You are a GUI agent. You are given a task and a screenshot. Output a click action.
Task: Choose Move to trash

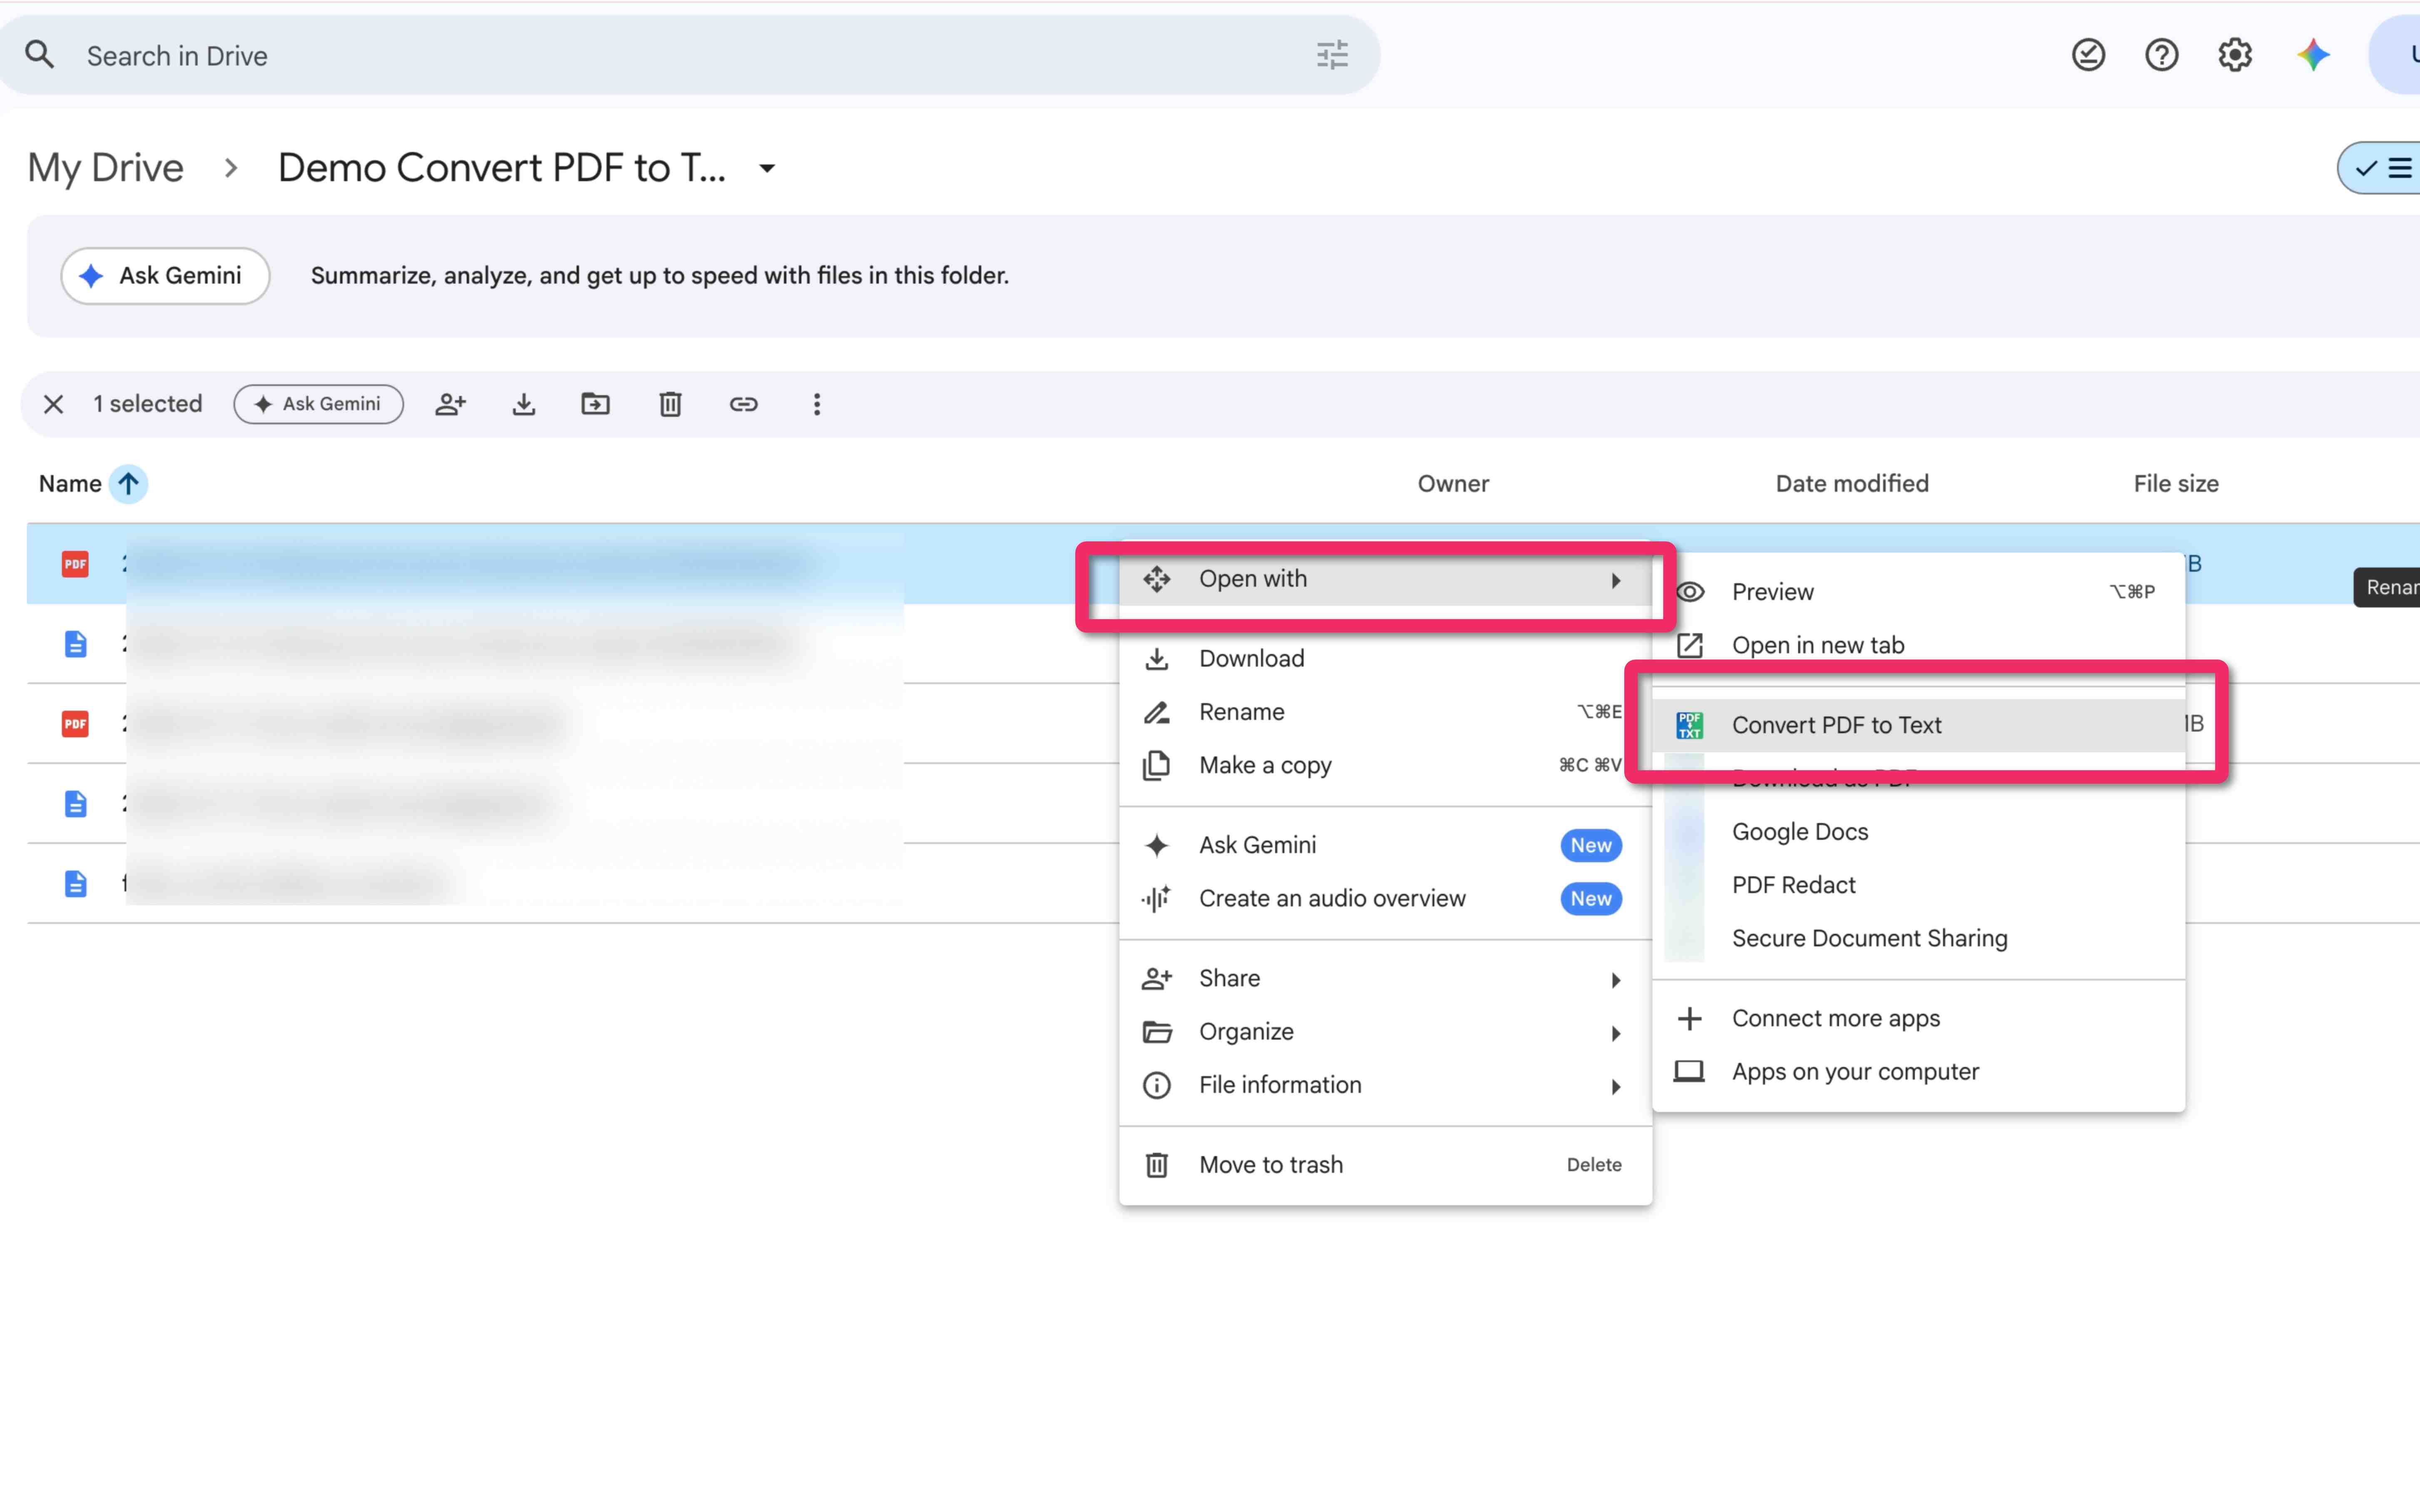(x=1385, y=1165)
